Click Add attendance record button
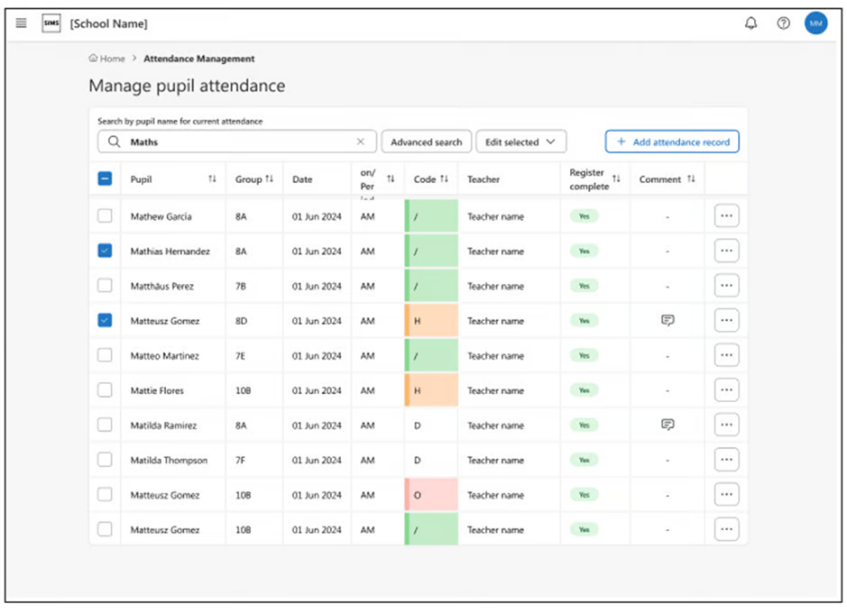 tap(672, 142)
